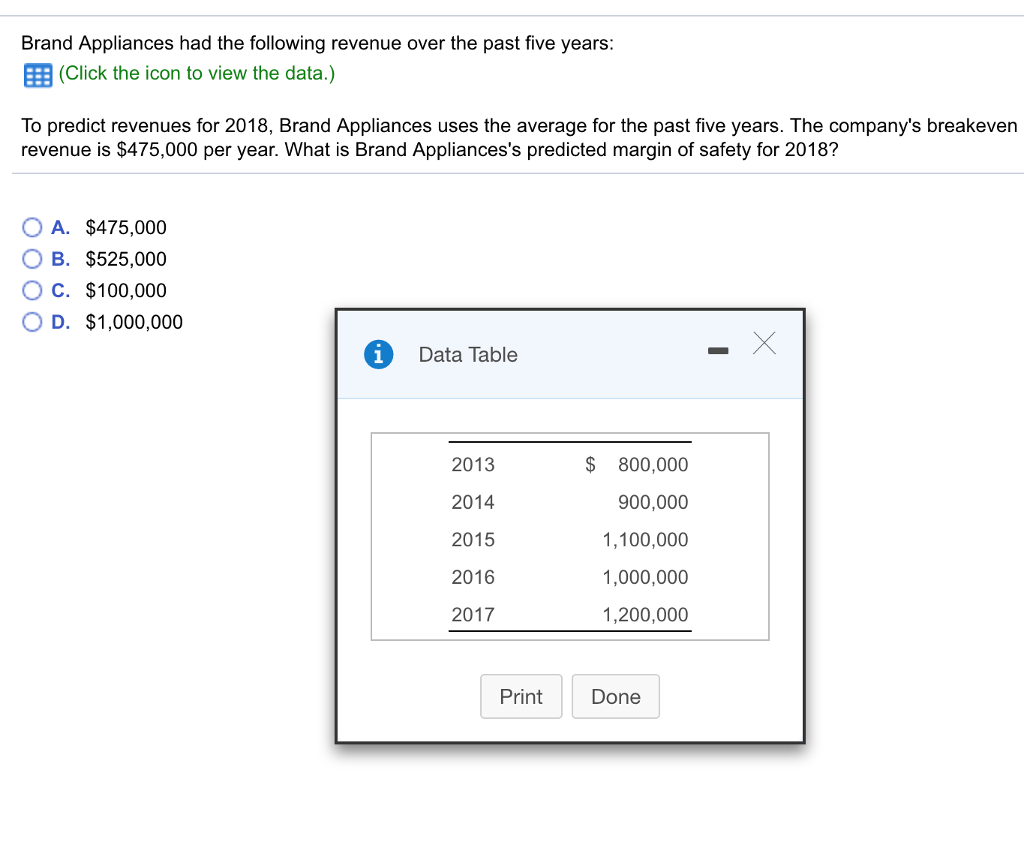1024x863 pixels.
Task: Click the 2013 year cell
Action: [473, 464]
